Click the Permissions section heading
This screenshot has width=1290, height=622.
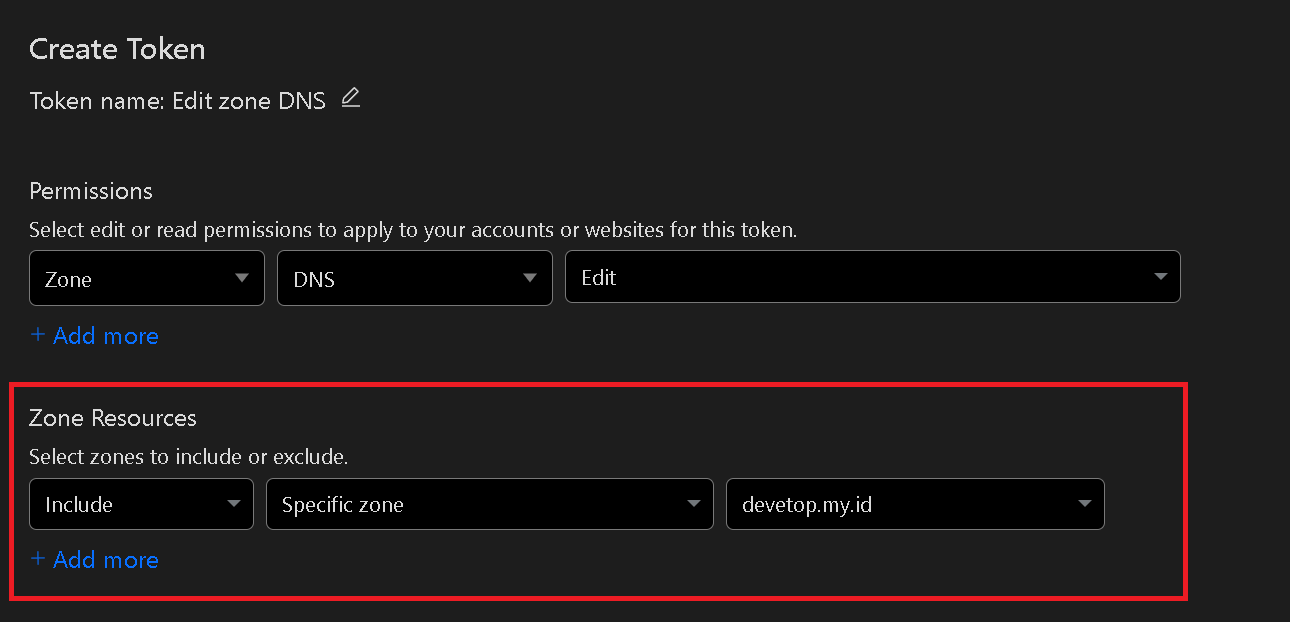click(91, 191)
